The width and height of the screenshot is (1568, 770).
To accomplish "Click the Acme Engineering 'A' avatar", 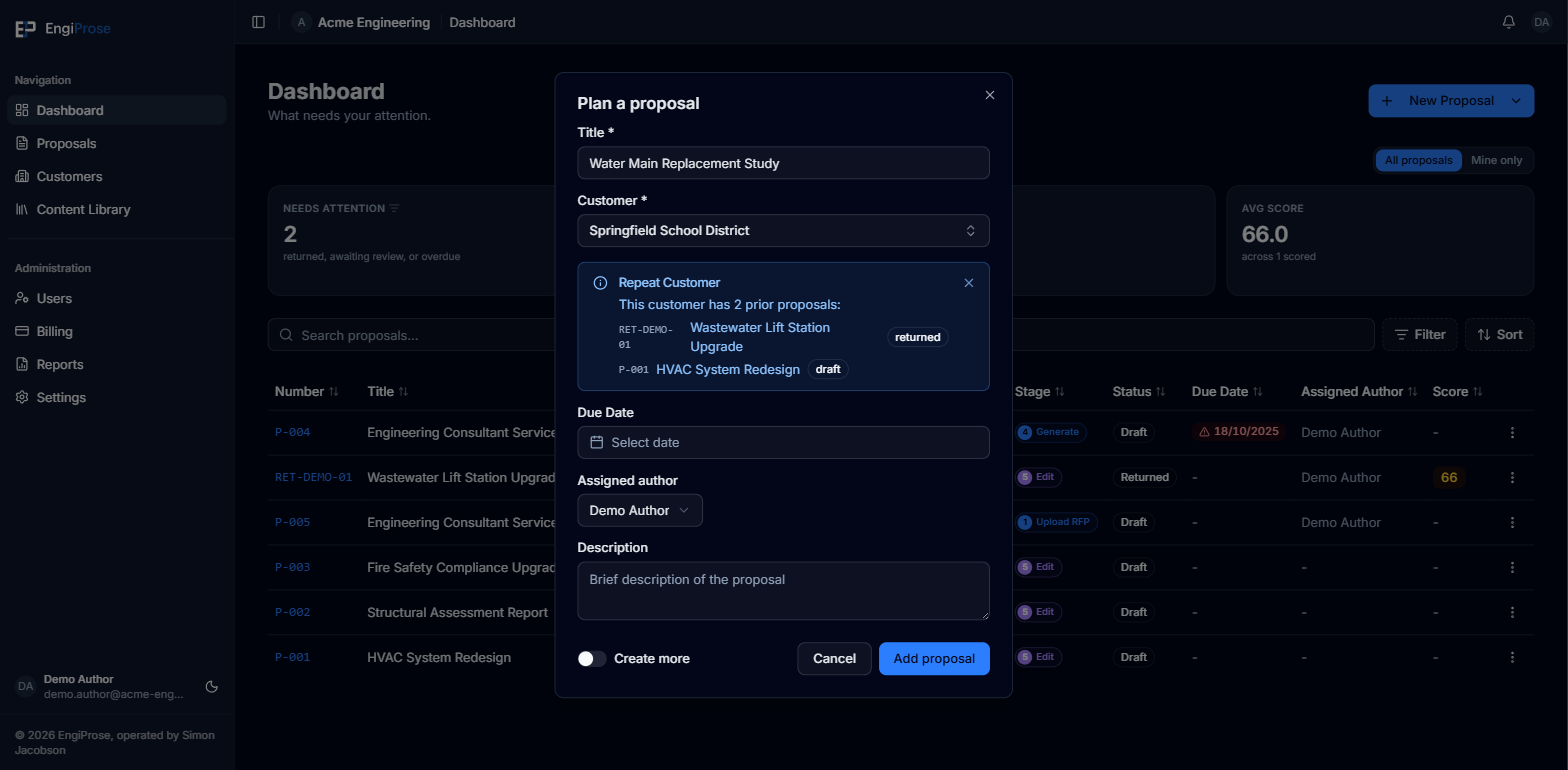I will click(x=301, y=22).
